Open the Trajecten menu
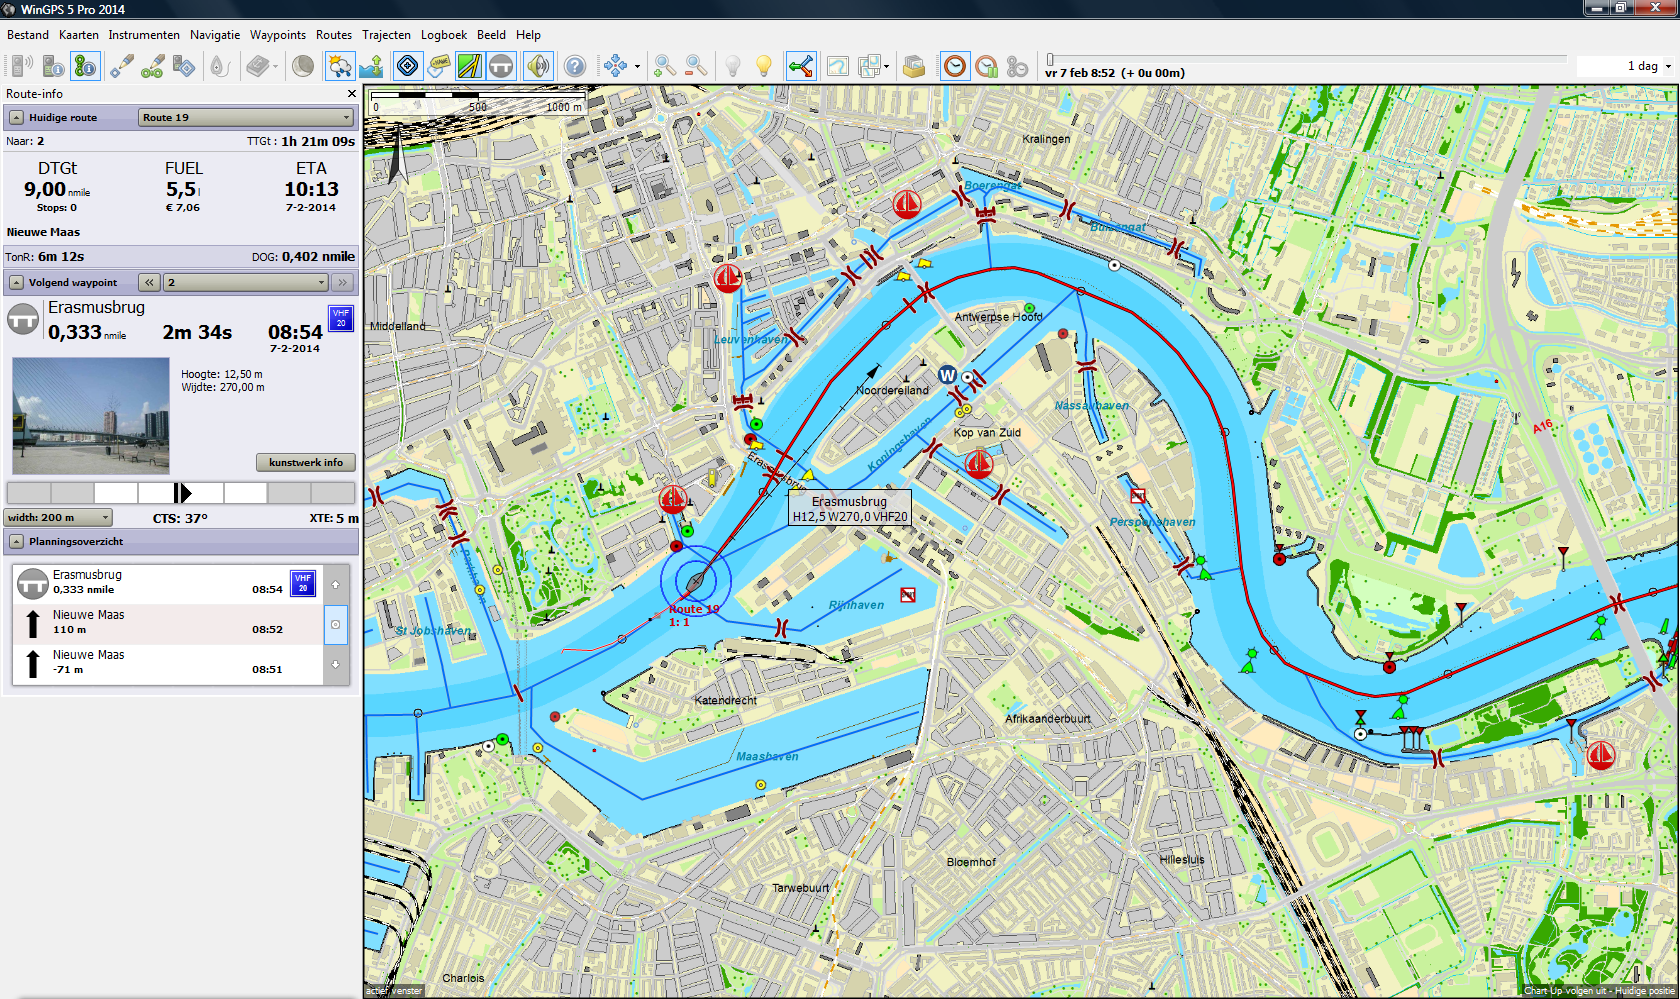This screenshot has height=999, width=1680. [x=386, y=35]
